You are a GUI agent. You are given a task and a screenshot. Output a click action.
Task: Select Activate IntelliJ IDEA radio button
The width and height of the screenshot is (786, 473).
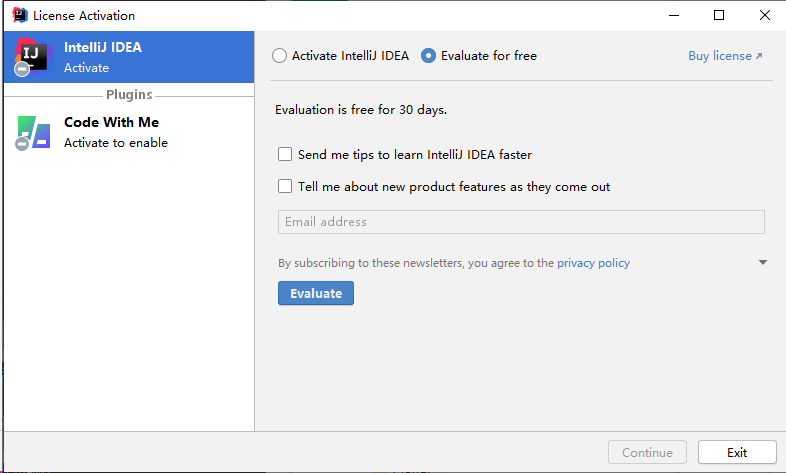(x=279, y=56)
